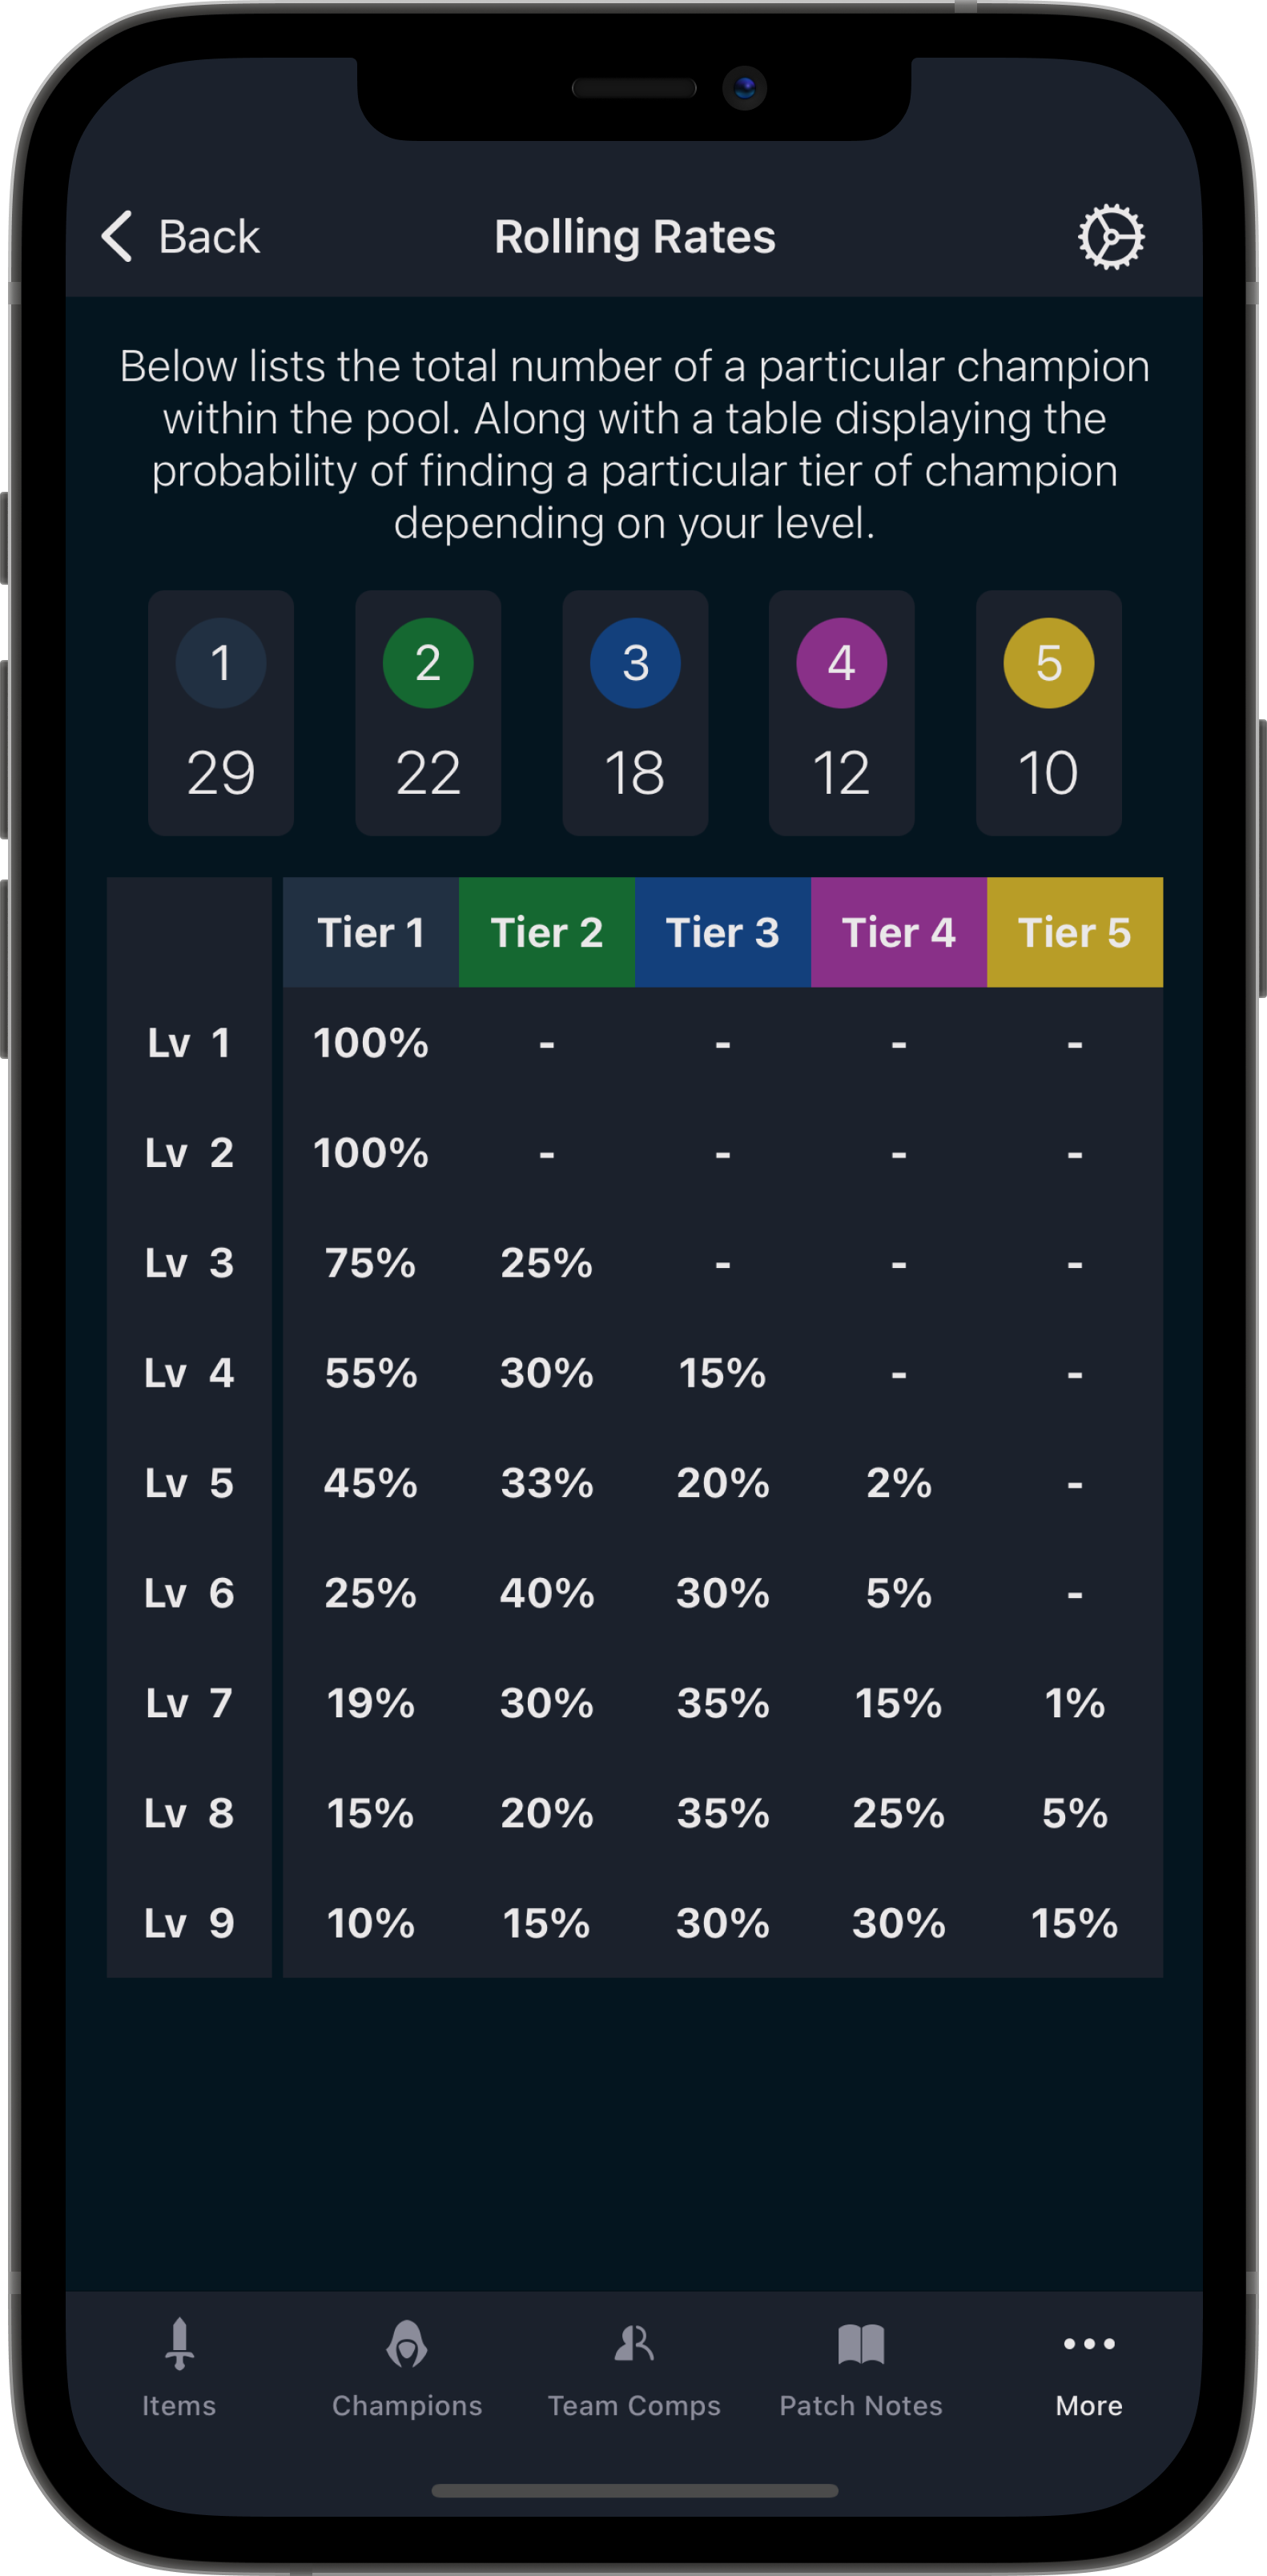
Task: Tap the More three-dots icon
Action: click(1089, 2343)
